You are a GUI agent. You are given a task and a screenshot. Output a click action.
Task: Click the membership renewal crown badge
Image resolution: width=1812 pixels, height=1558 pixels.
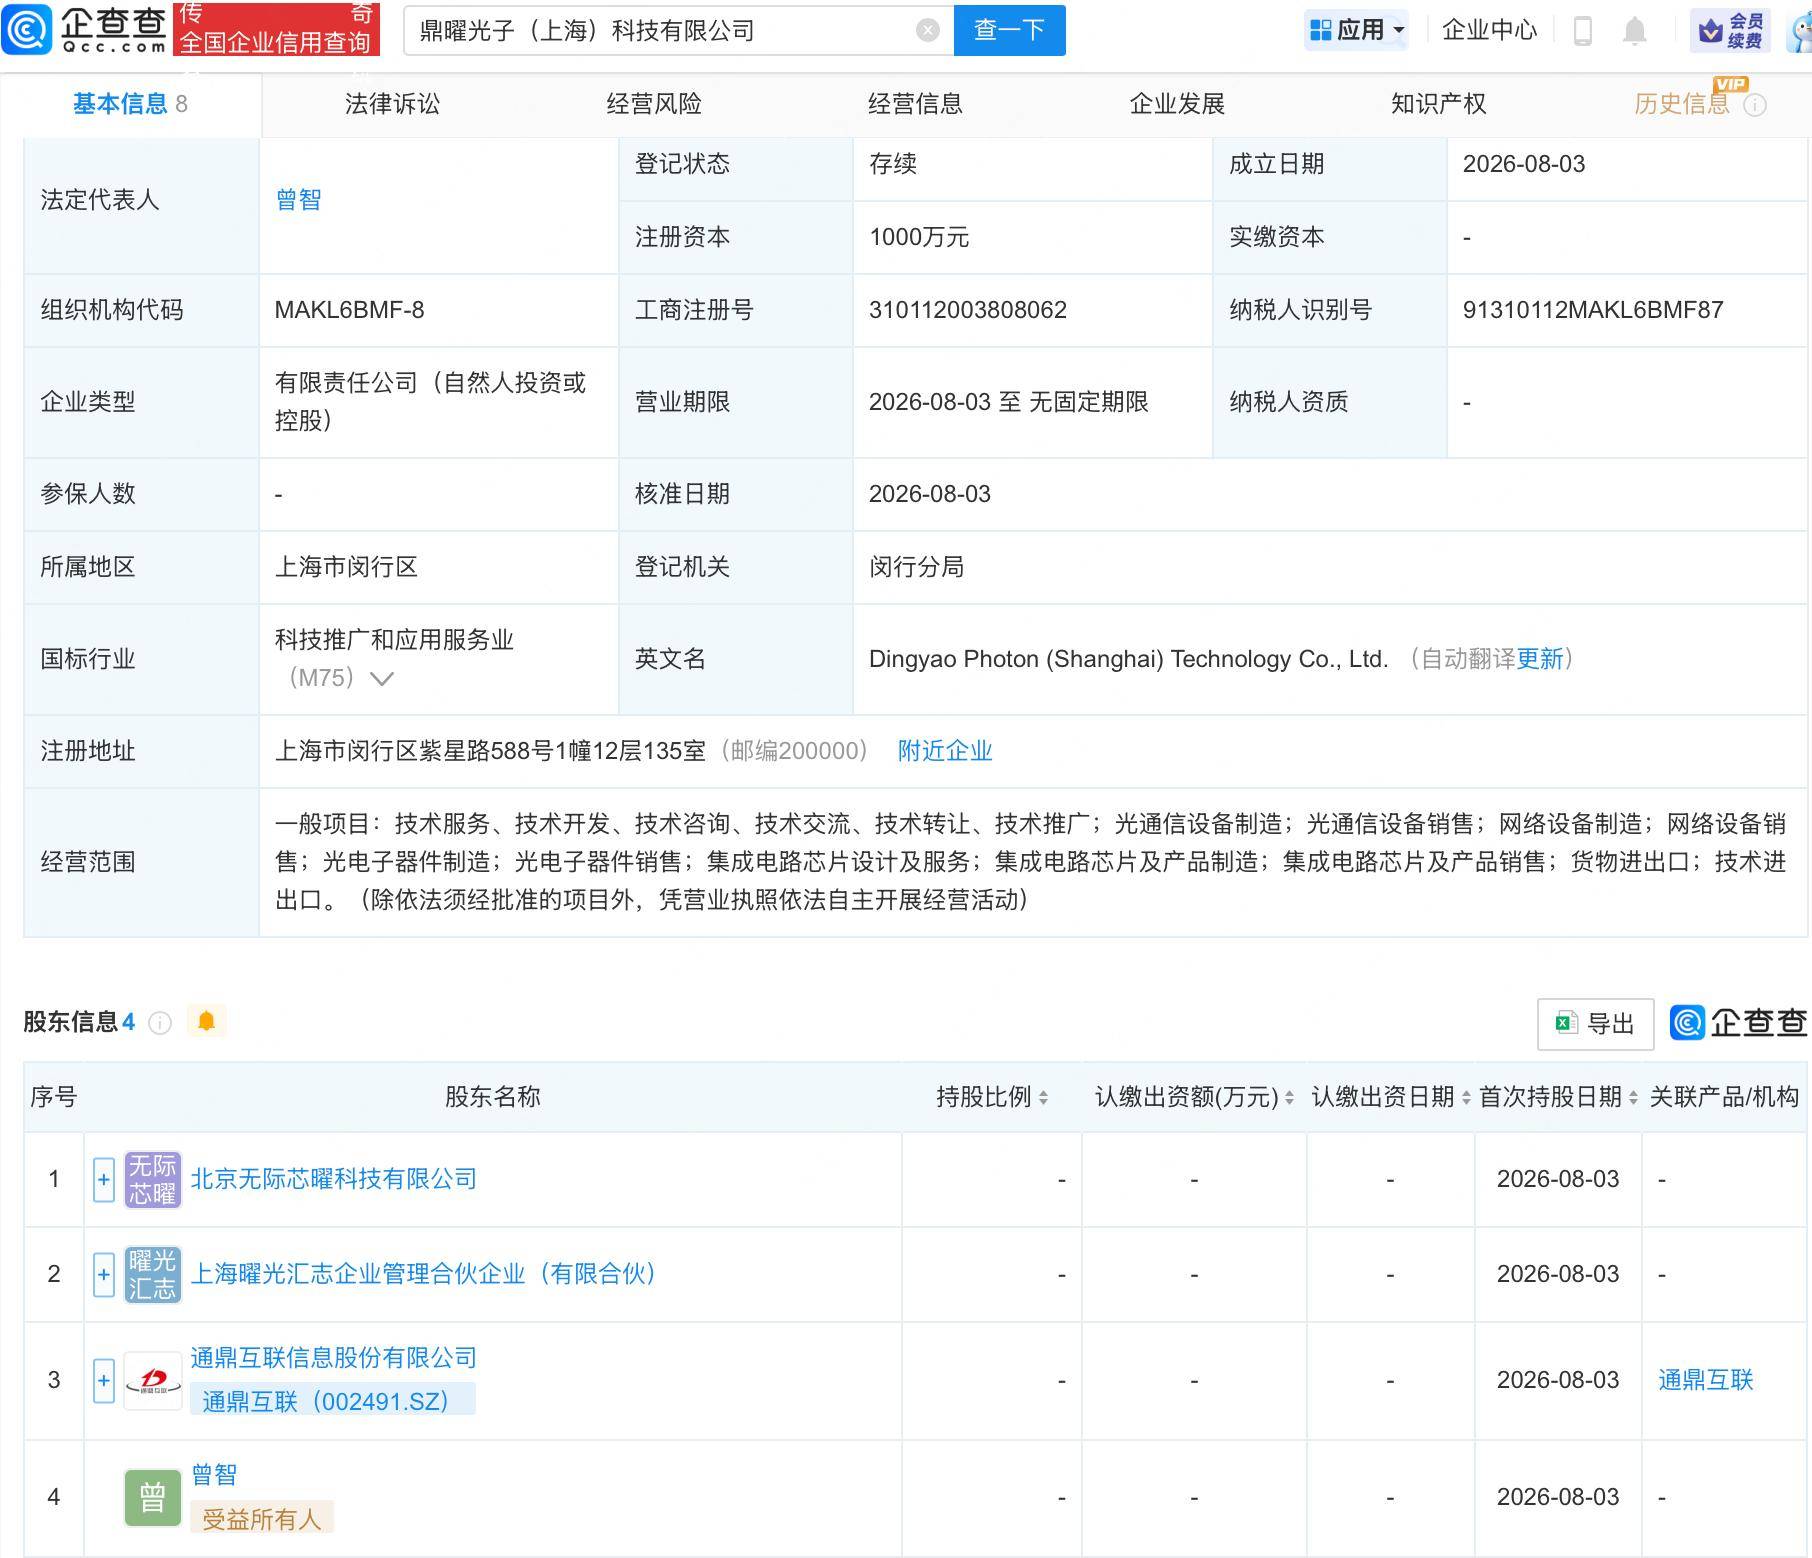(x=1730, y=31)
